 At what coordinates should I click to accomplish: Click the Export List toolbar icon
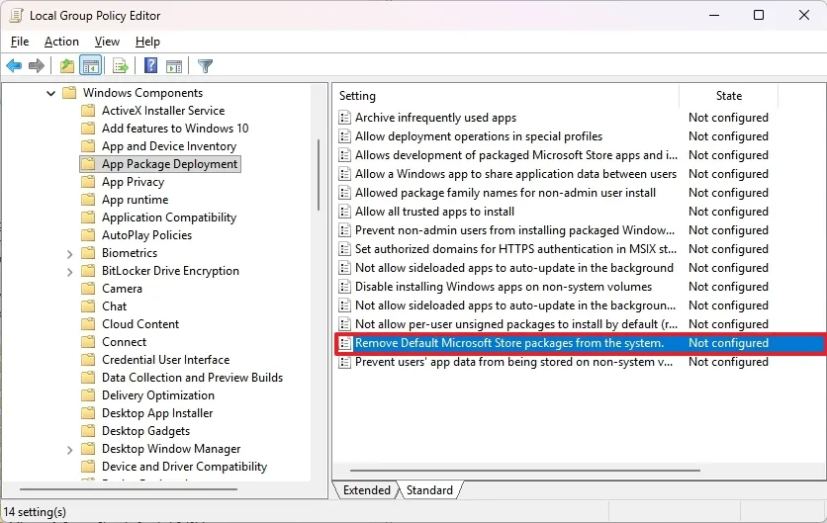(120, 66)
